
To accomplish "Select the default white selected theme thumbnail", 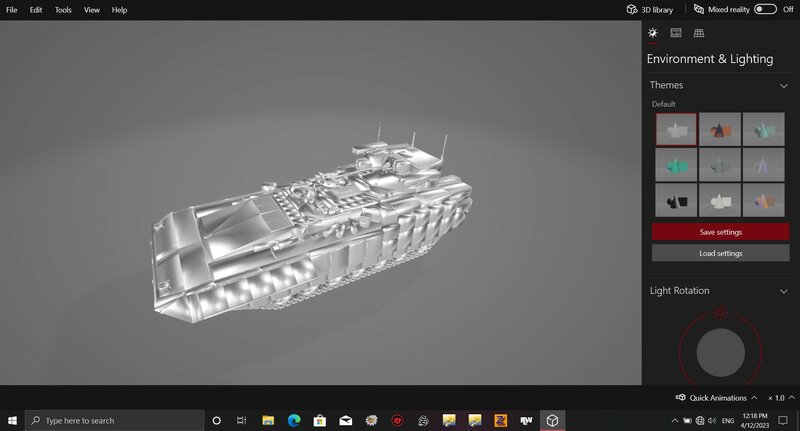I will coord(676,130).
